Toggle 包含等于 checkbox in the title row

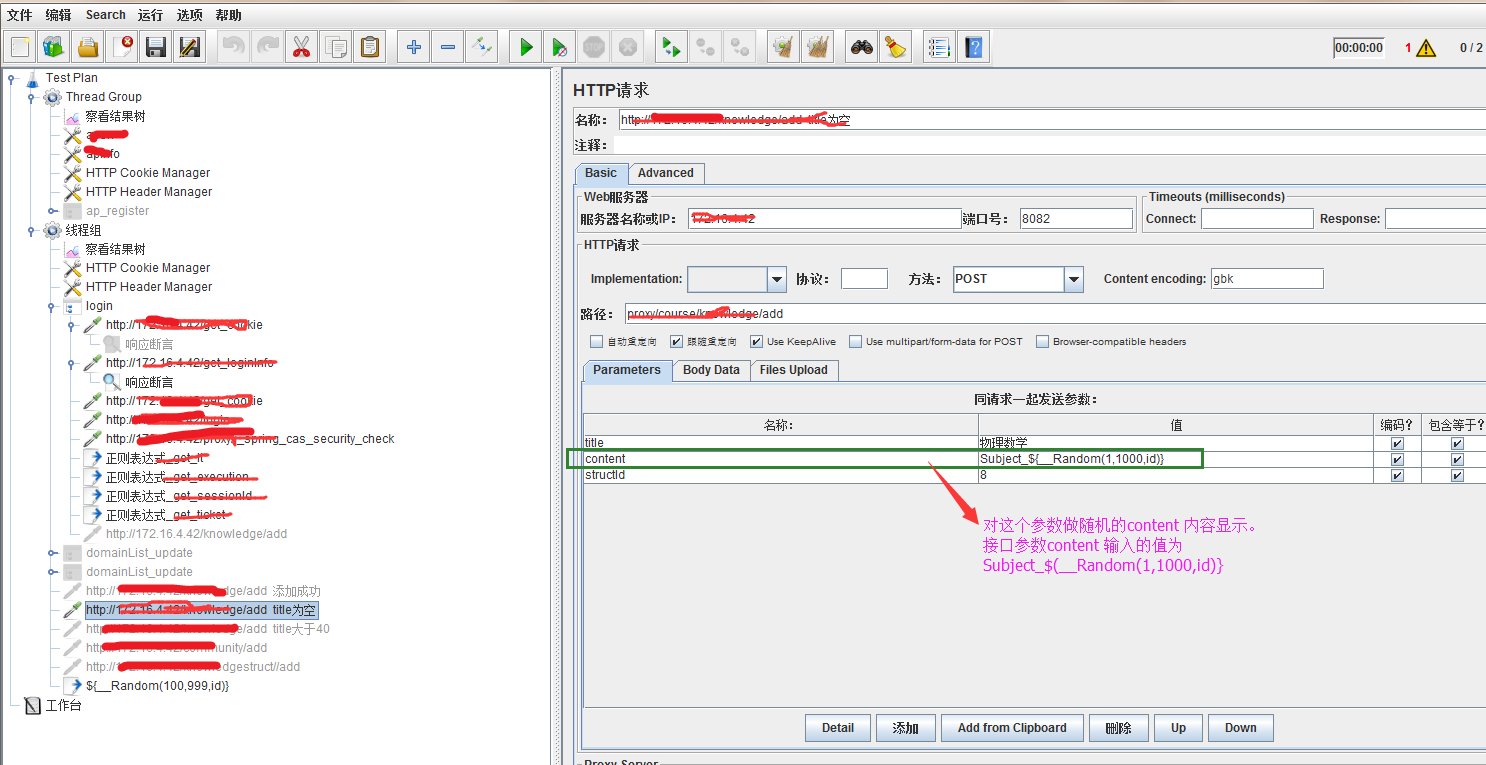tap(1457, 443)
